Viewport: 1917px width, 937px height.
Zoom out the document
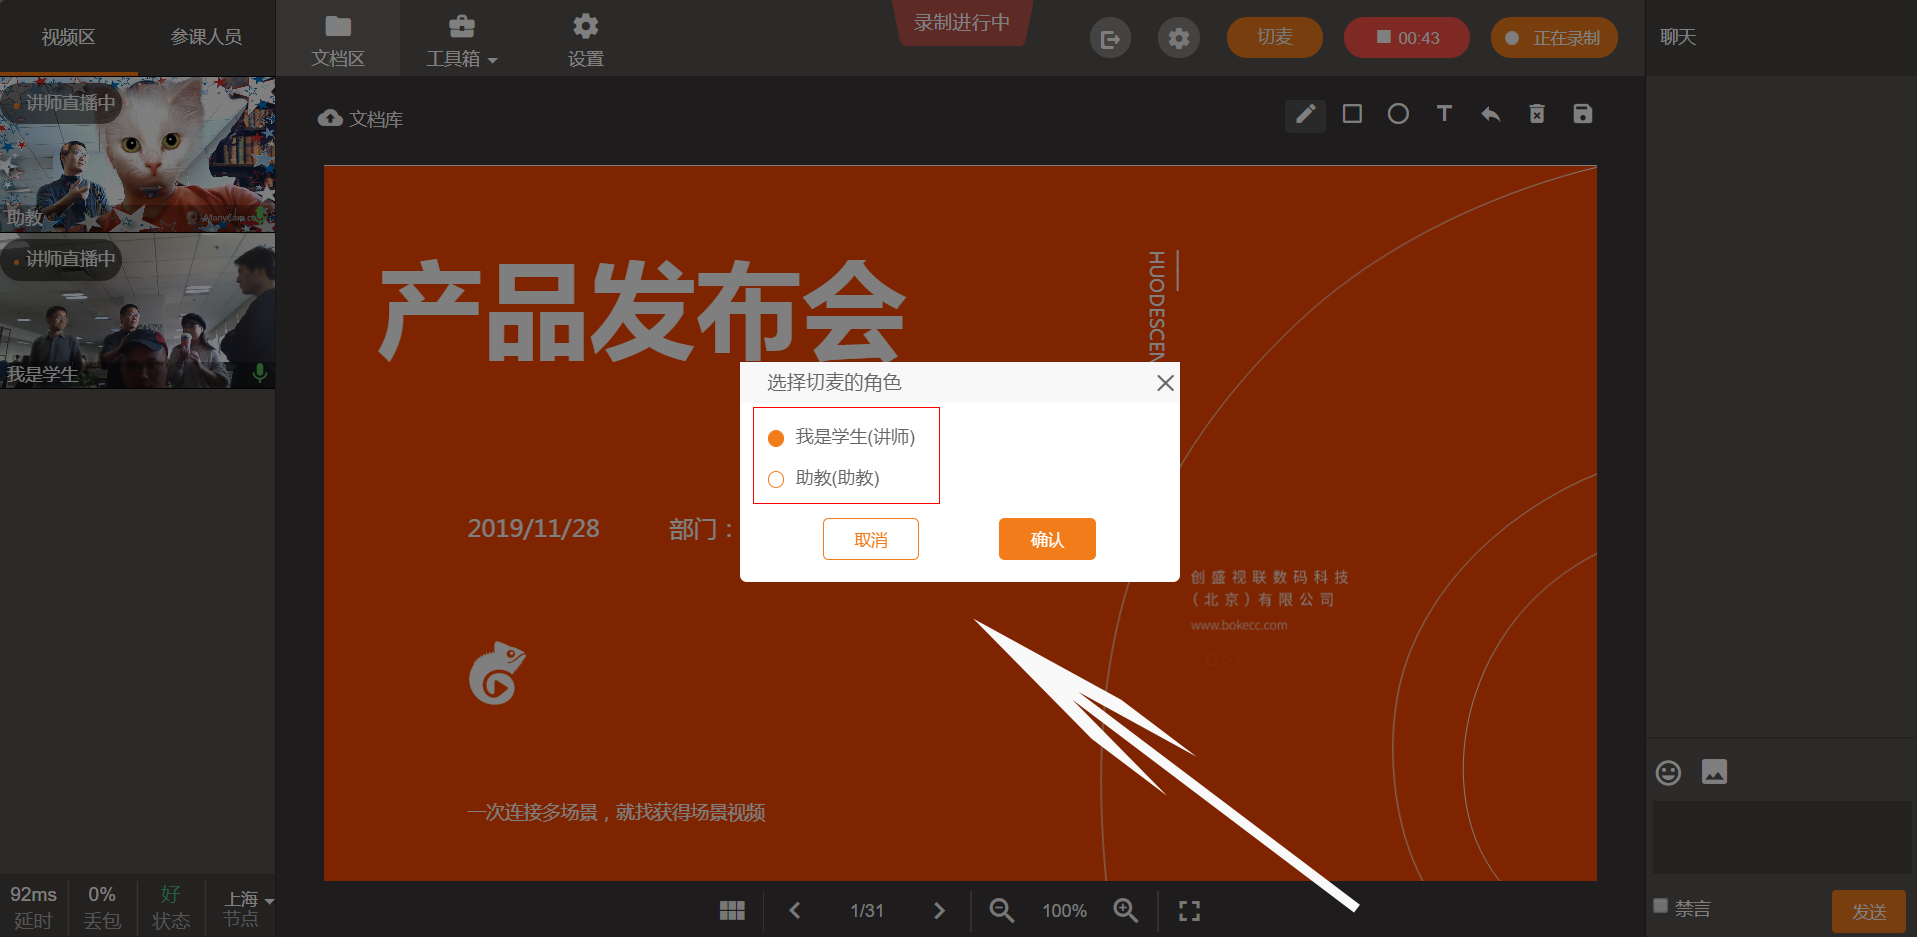click(1001, 910)
